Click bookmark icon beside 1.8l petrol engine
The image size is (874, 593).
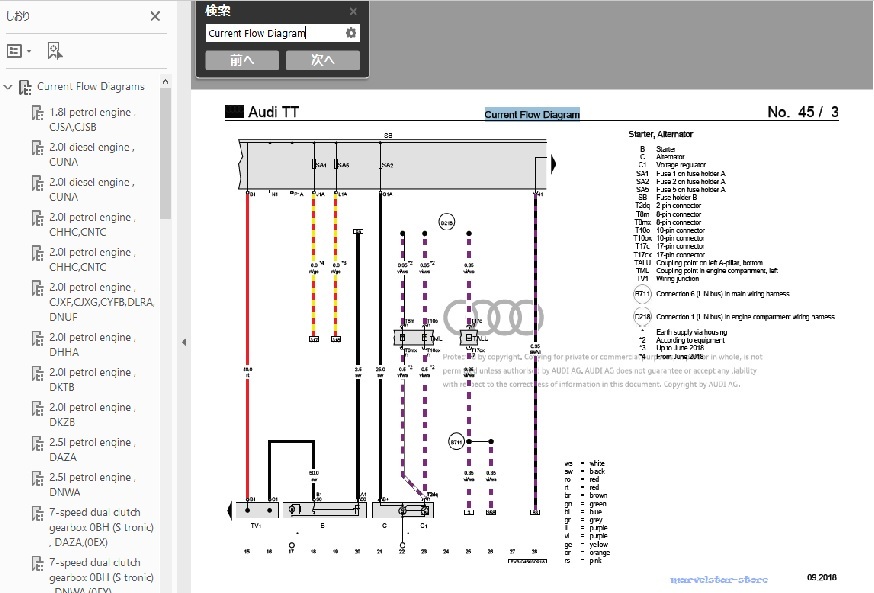click(x=37, y=113)
